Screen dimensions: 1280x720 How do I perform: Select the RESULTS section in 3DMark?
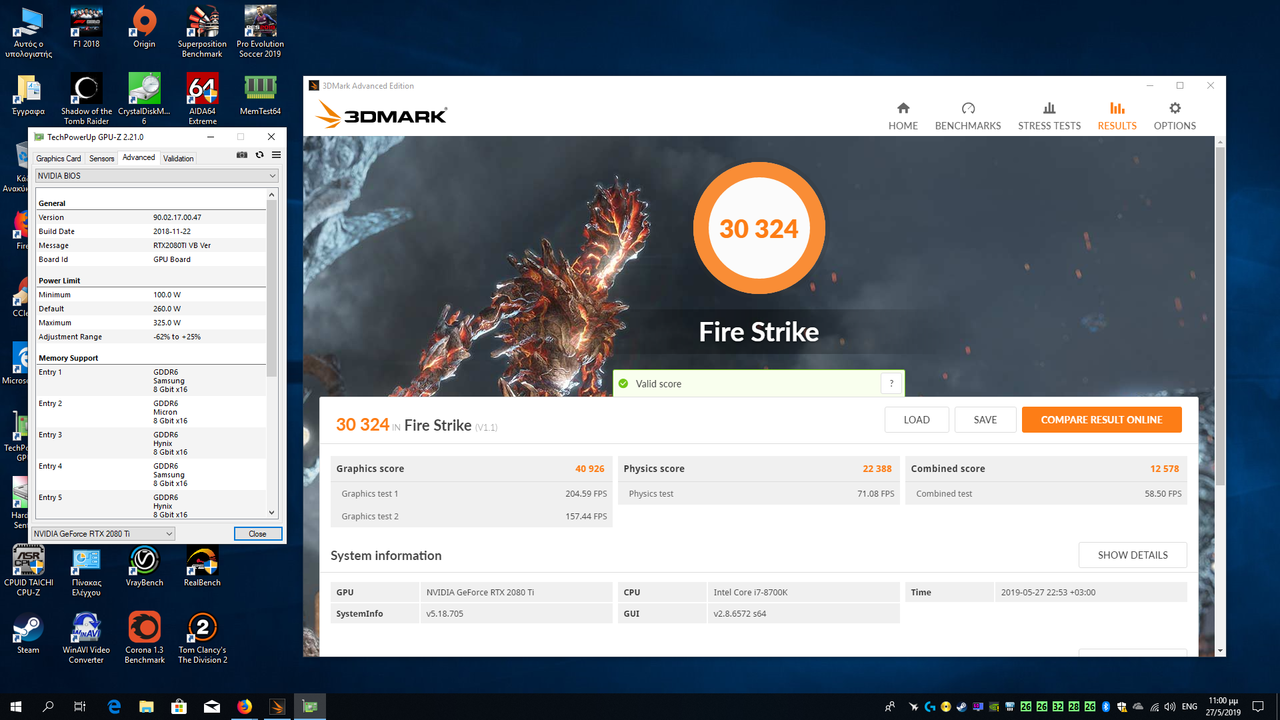pos(1117,116)
